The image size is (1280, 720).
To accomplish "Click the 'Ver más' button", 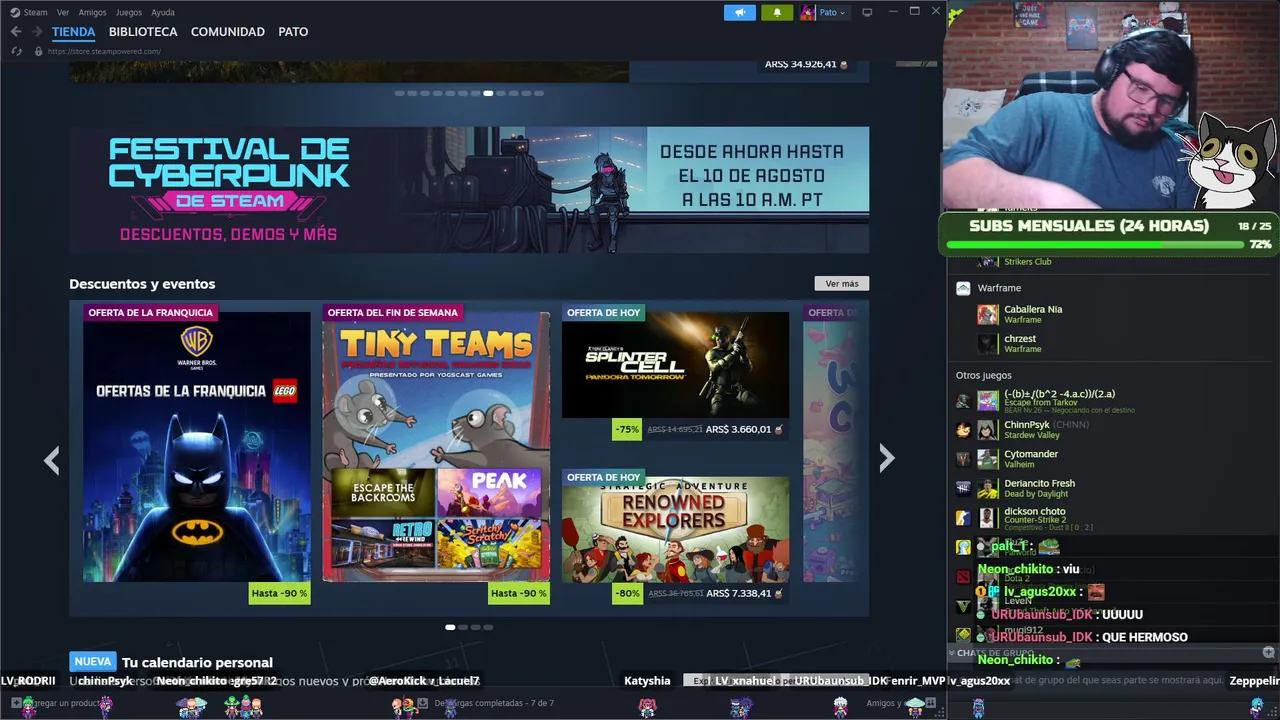I will click(842, 284).
